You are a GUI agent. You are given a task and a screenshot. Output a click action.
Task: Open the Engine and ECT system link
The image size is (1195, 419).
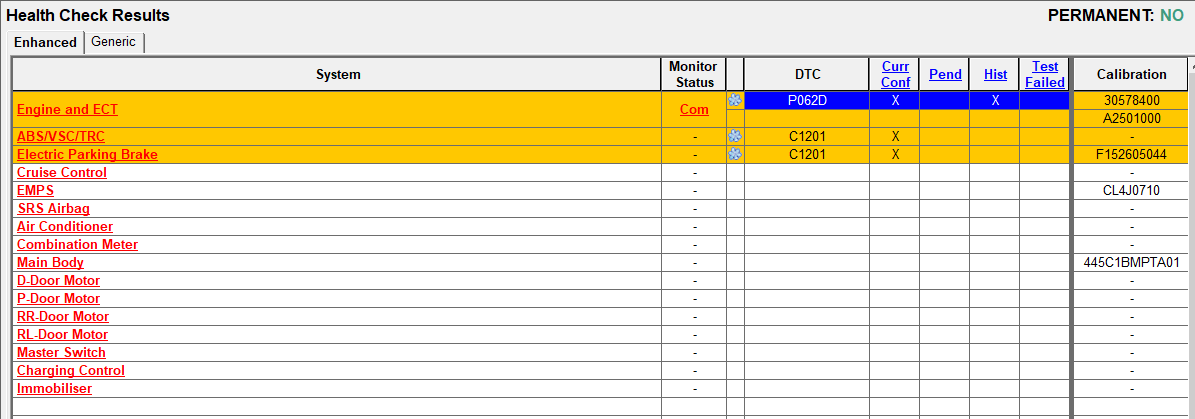pos(67,109)
